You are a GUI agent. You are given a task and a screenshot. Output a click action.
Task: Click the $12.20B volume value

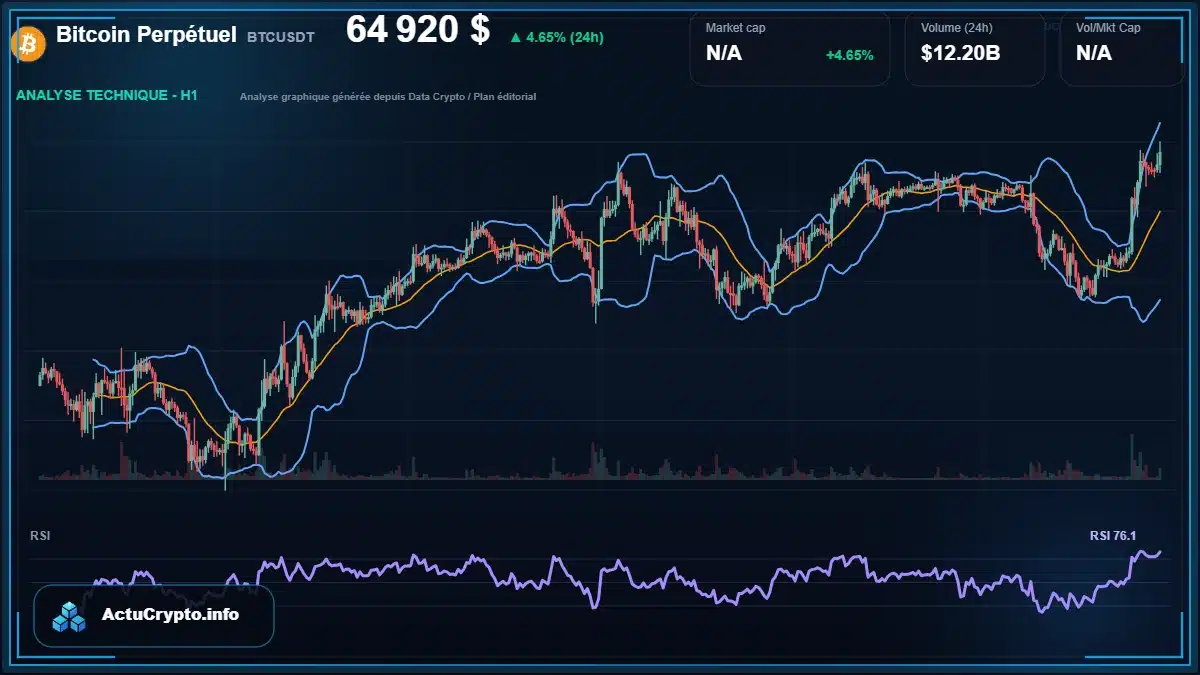(x=960, y=53)
